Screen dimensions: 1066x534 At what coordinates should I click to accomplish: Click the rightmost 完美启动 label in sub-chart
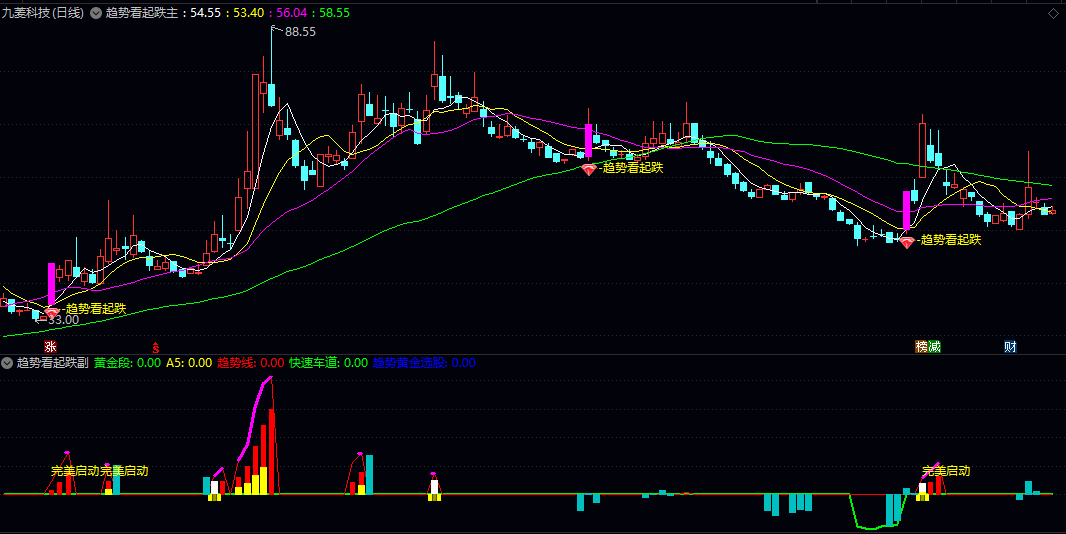click(946, 471)
